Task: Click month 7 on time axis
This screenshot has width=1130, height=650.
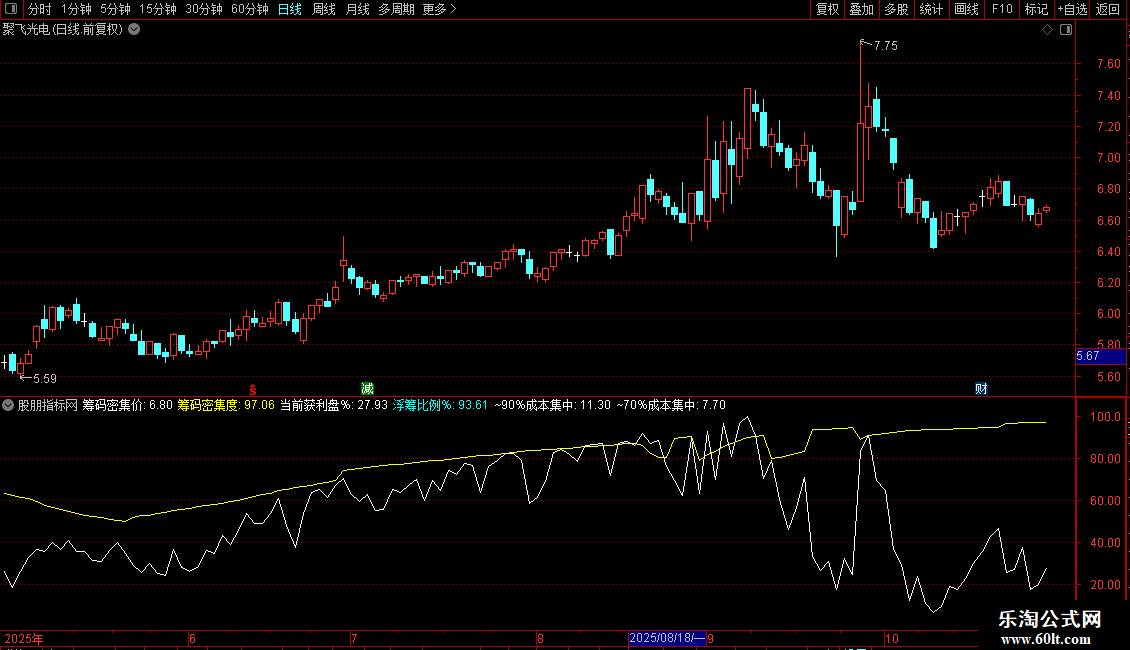Action: (354, 638)
